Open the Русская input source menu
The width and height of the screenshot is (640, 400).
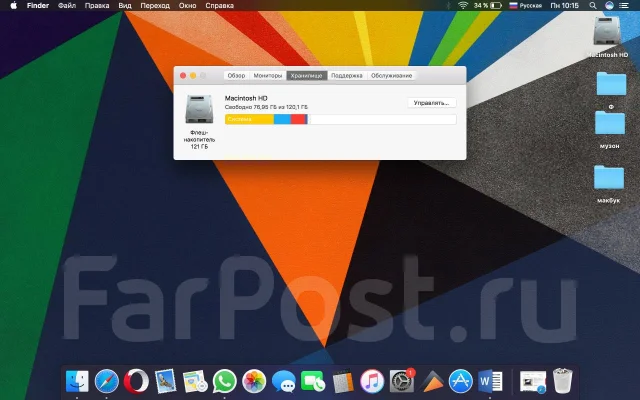526,6
